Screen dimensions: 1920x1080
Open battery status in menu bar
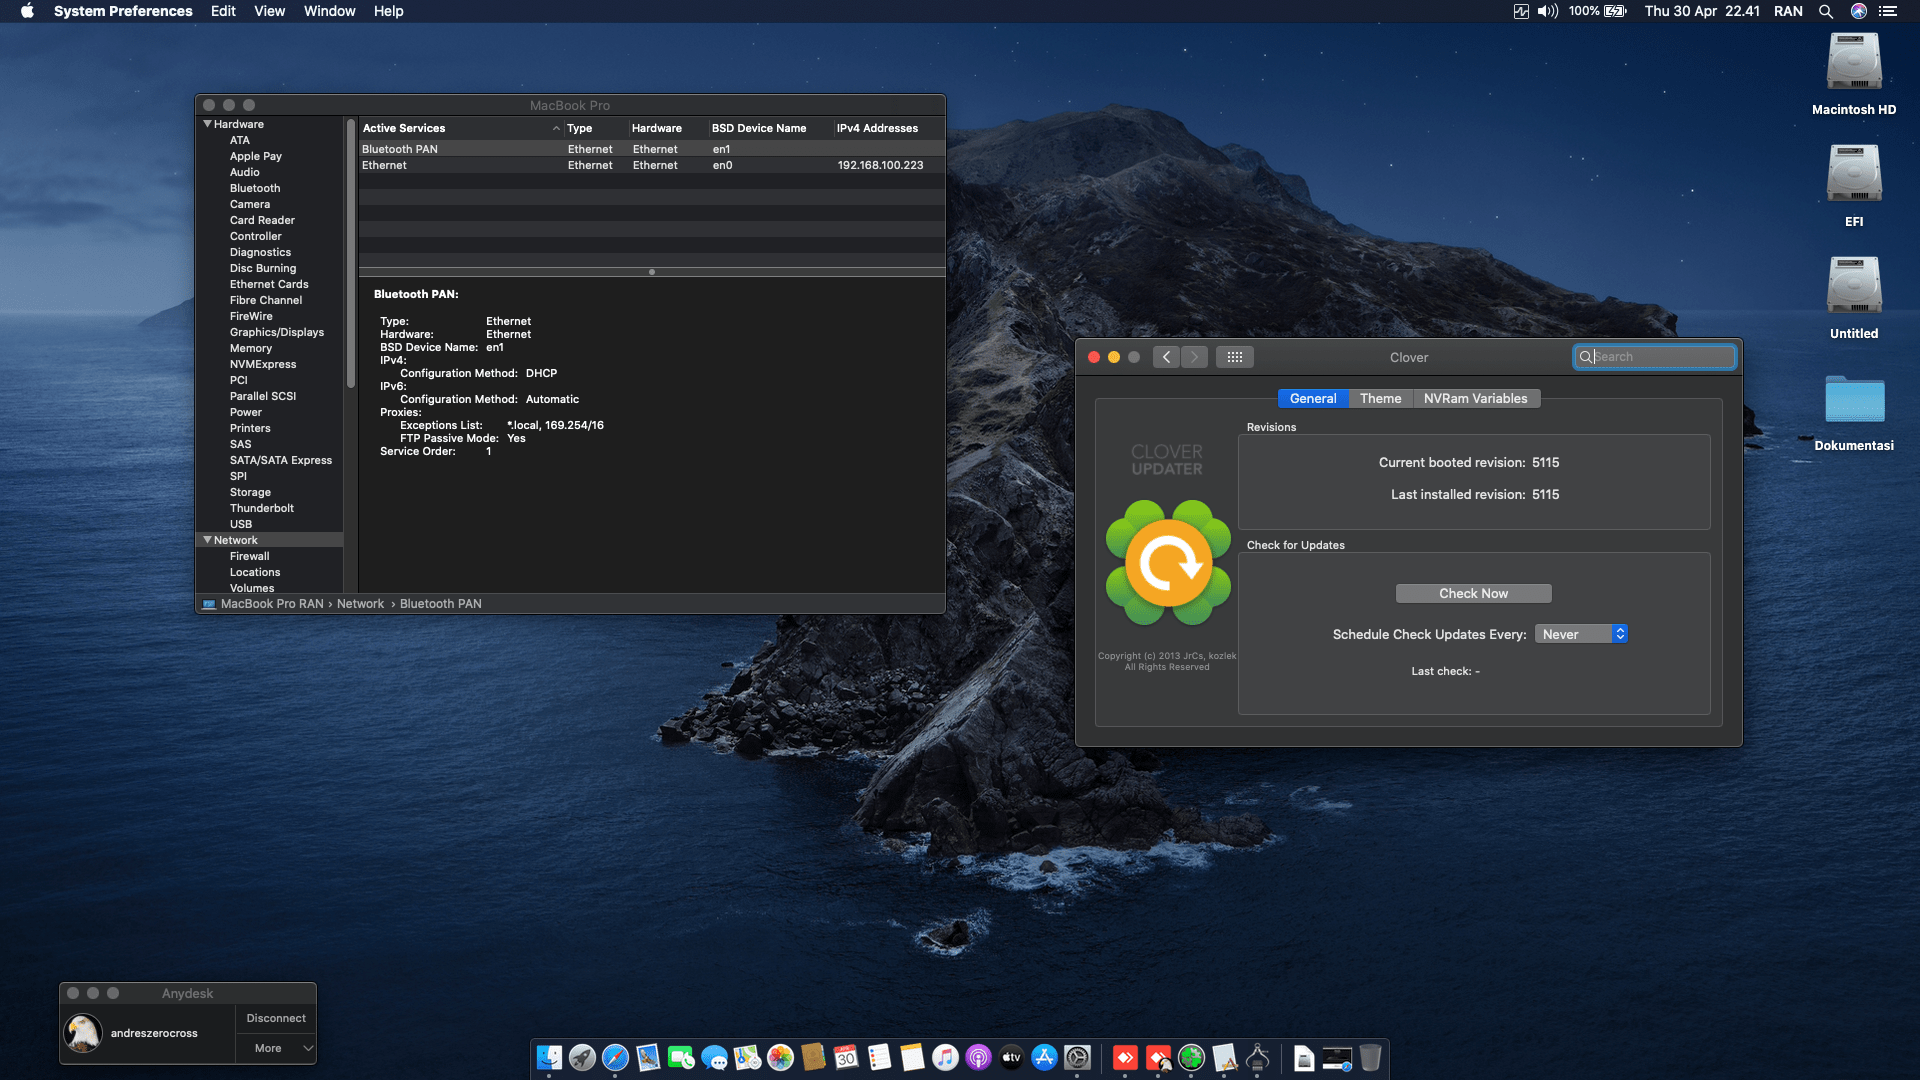tap(1597, 11)
